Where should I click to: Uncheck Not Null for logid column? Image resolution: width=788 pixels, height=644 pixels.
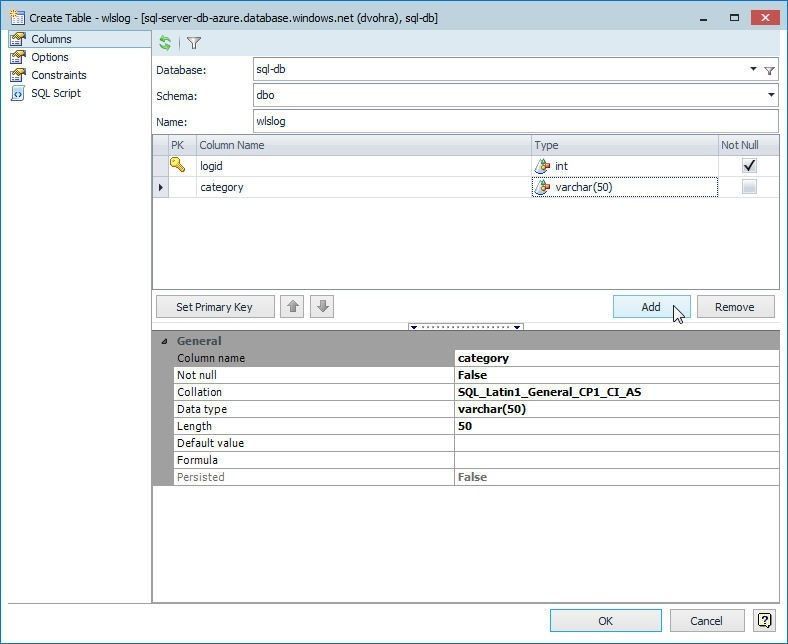coord(749,165)
